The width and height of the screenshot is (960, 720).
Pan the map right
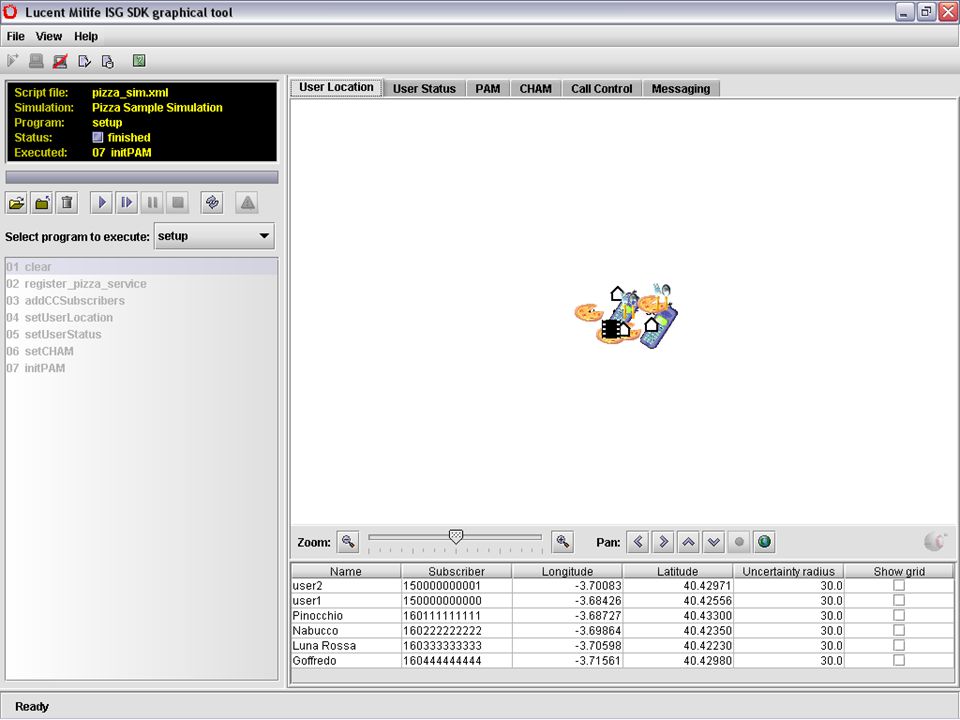click(663, 542)
